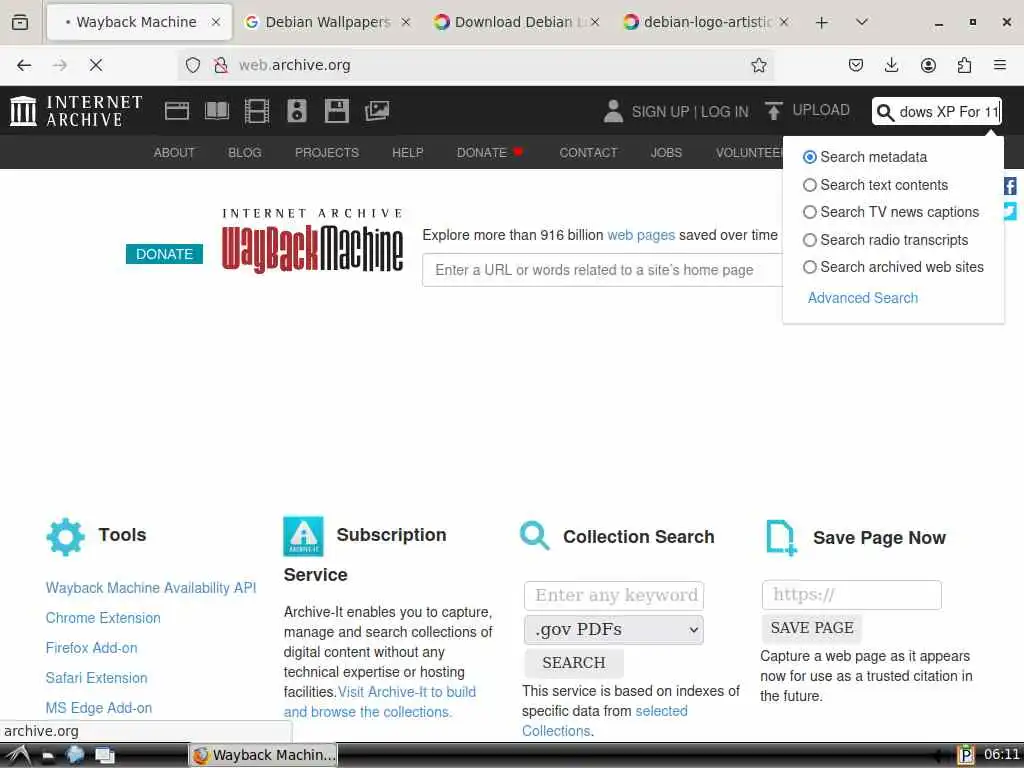Click the Archive-It subscription service icon
The height and width of the screenshot is (768, 1024).
[303, 536]
